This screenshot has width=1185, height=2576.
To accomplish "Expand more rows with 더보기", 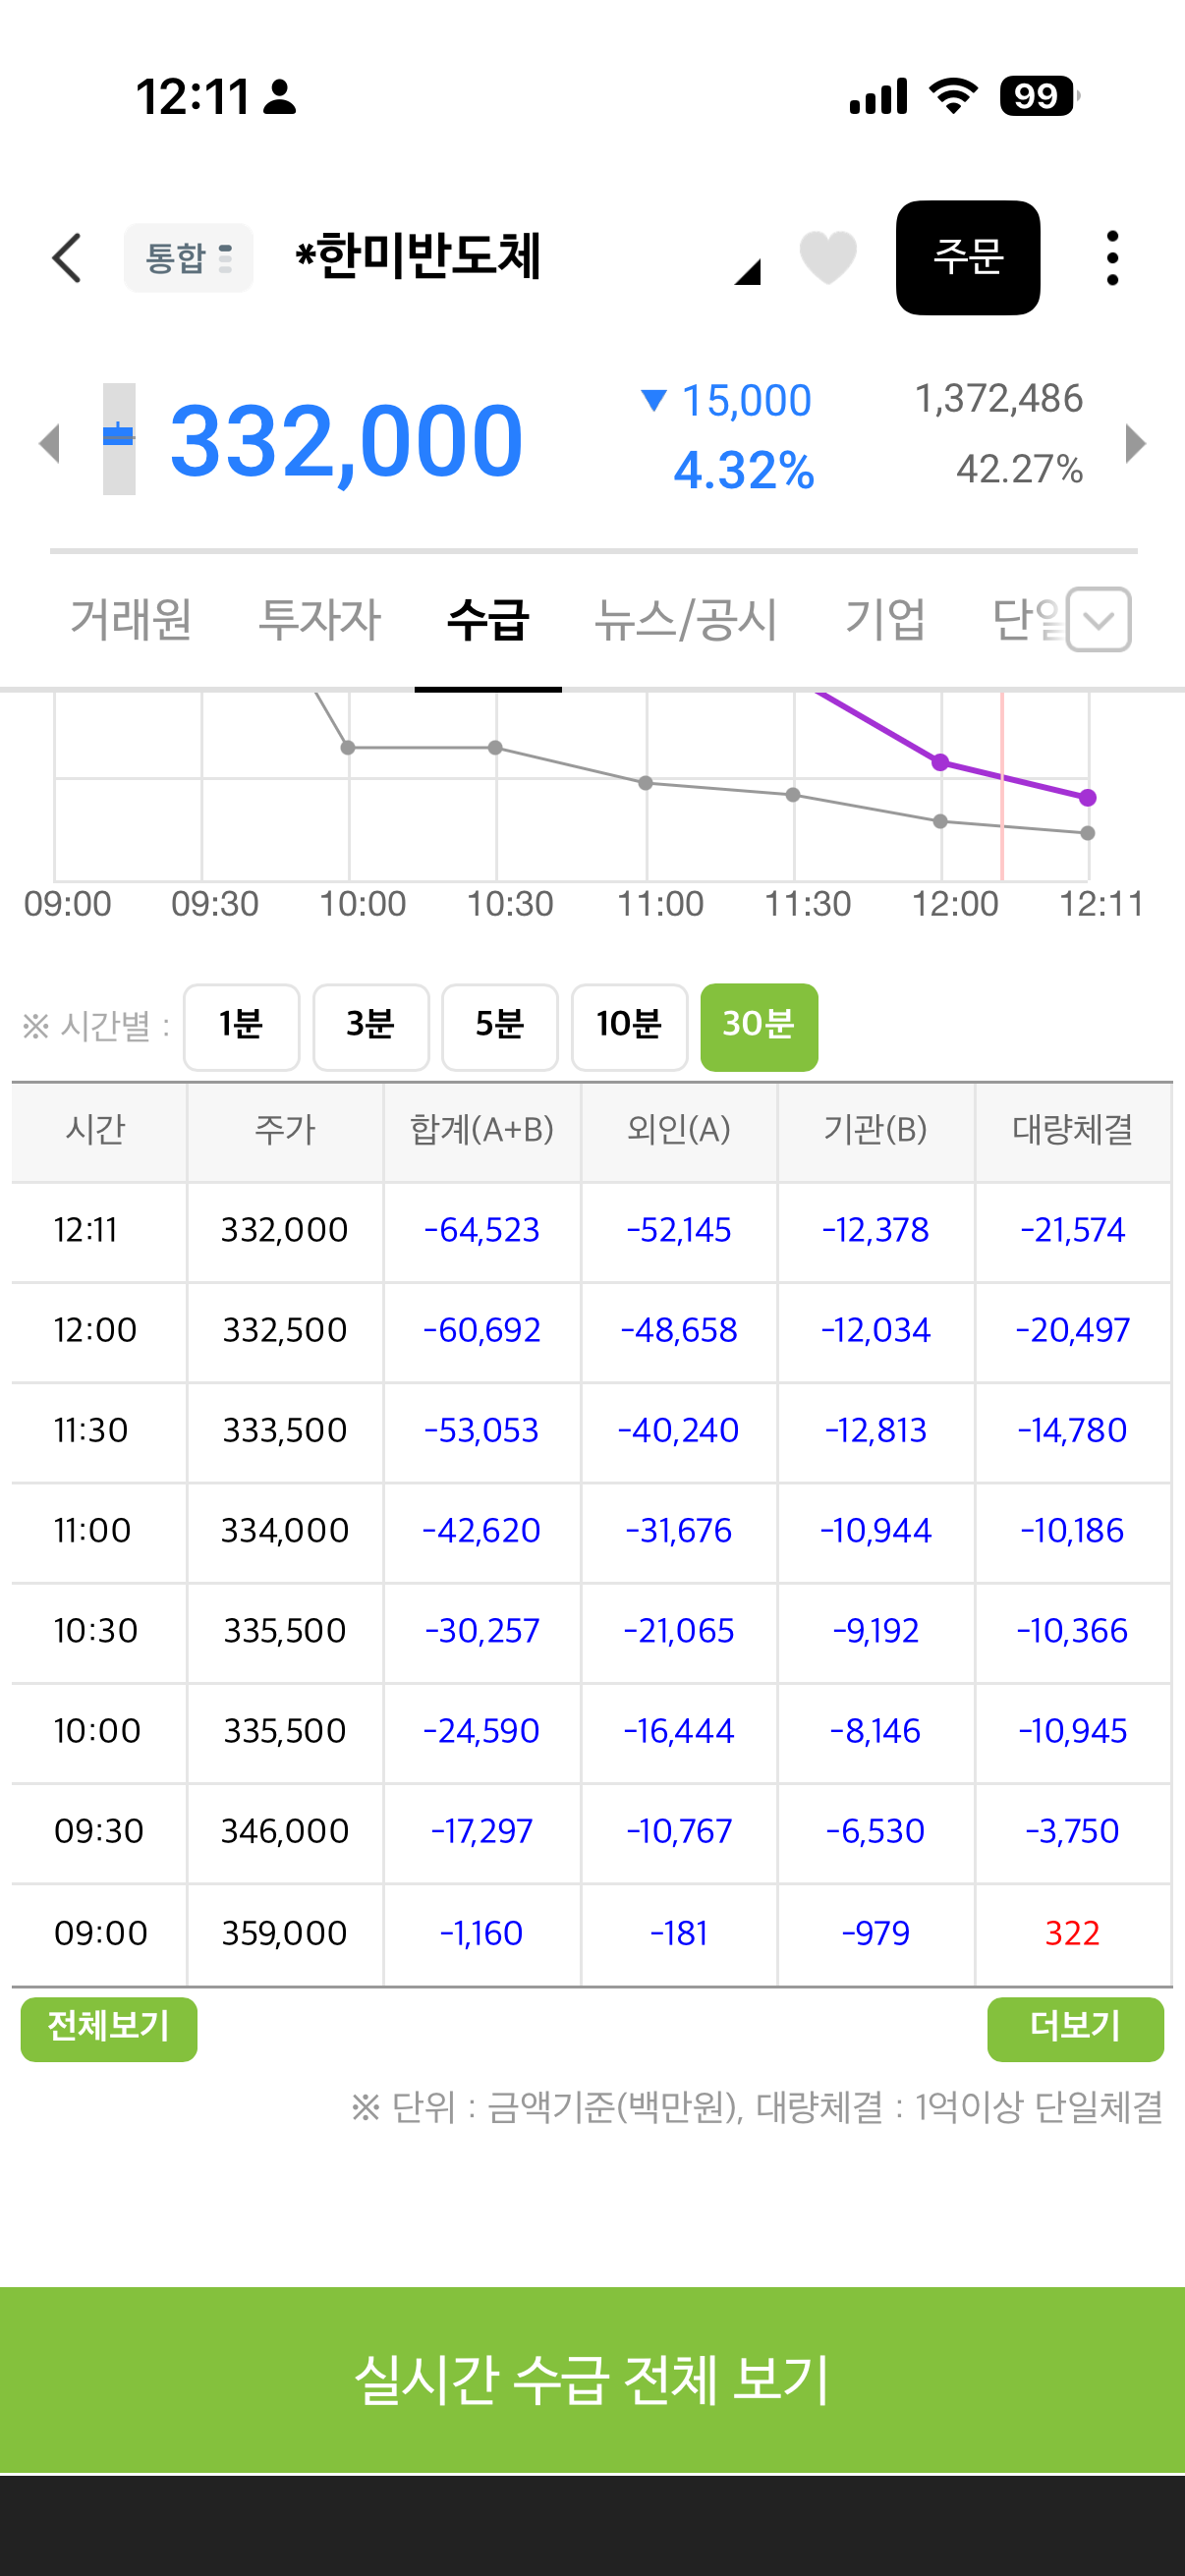I will [x=1075, y=2028].
